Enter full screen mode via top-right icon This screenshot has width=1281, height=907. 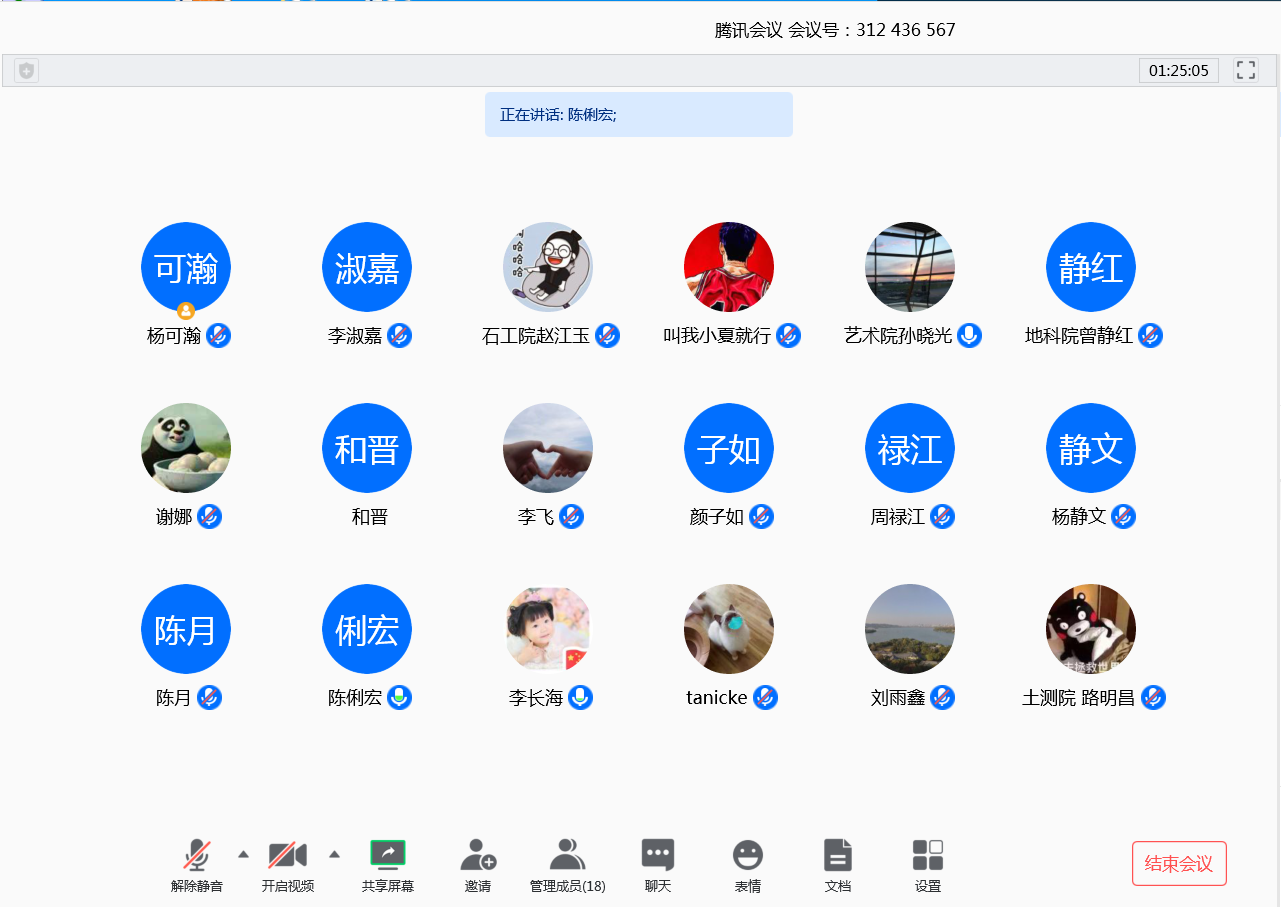click(1246, 70)
